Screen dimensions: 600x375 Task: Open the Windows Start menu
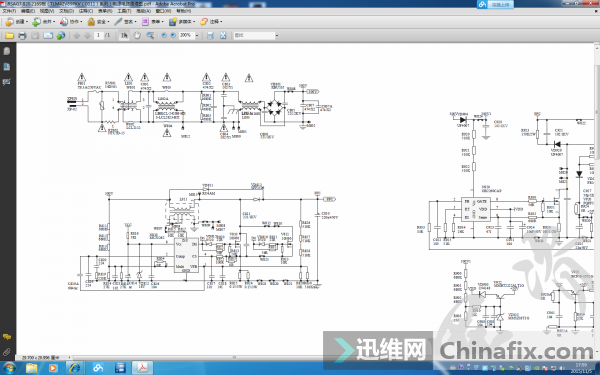point(9,368)
